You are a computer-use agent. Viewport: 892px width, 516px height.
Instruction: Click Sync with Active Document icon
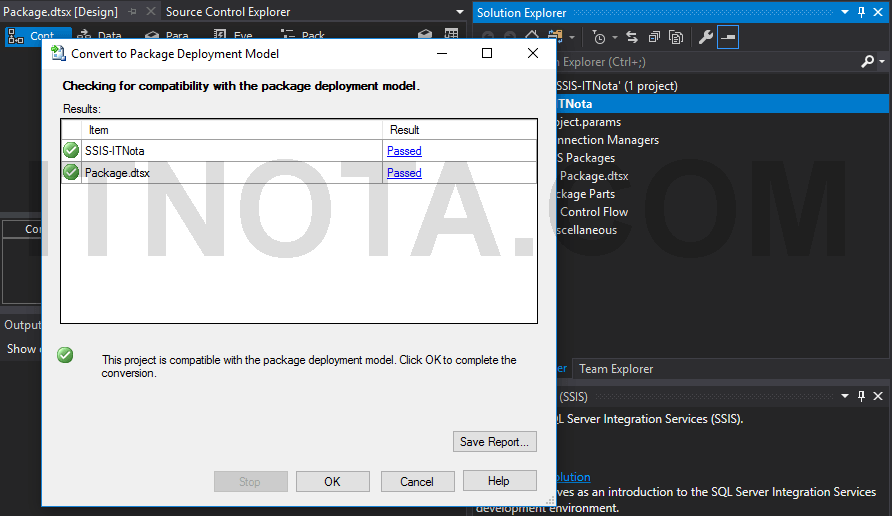point(632,37)
